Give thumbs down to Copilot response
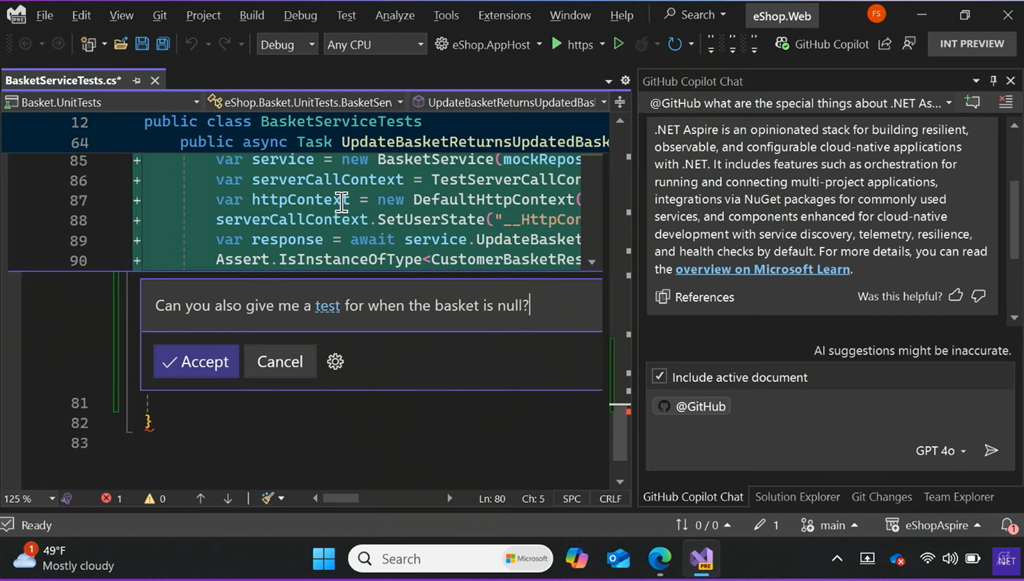The width and height of the screenshot is (1024, 581). pos(979,296)
